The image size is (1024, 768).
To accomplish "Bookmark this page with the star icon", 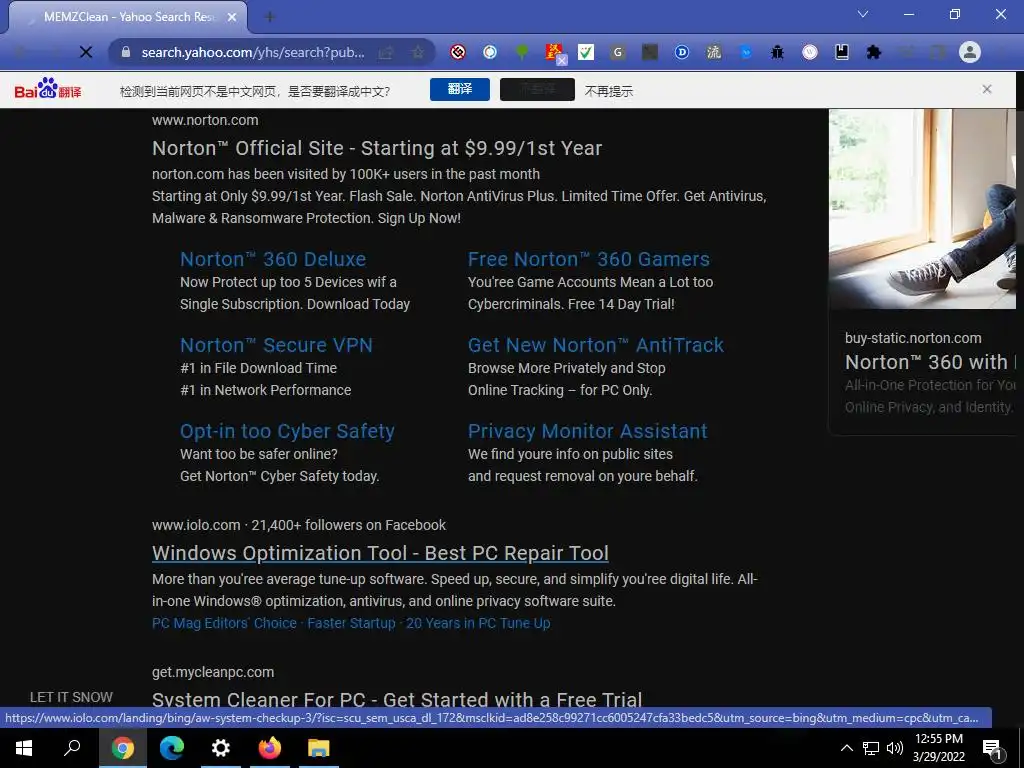I will click(x=418, y=52).
